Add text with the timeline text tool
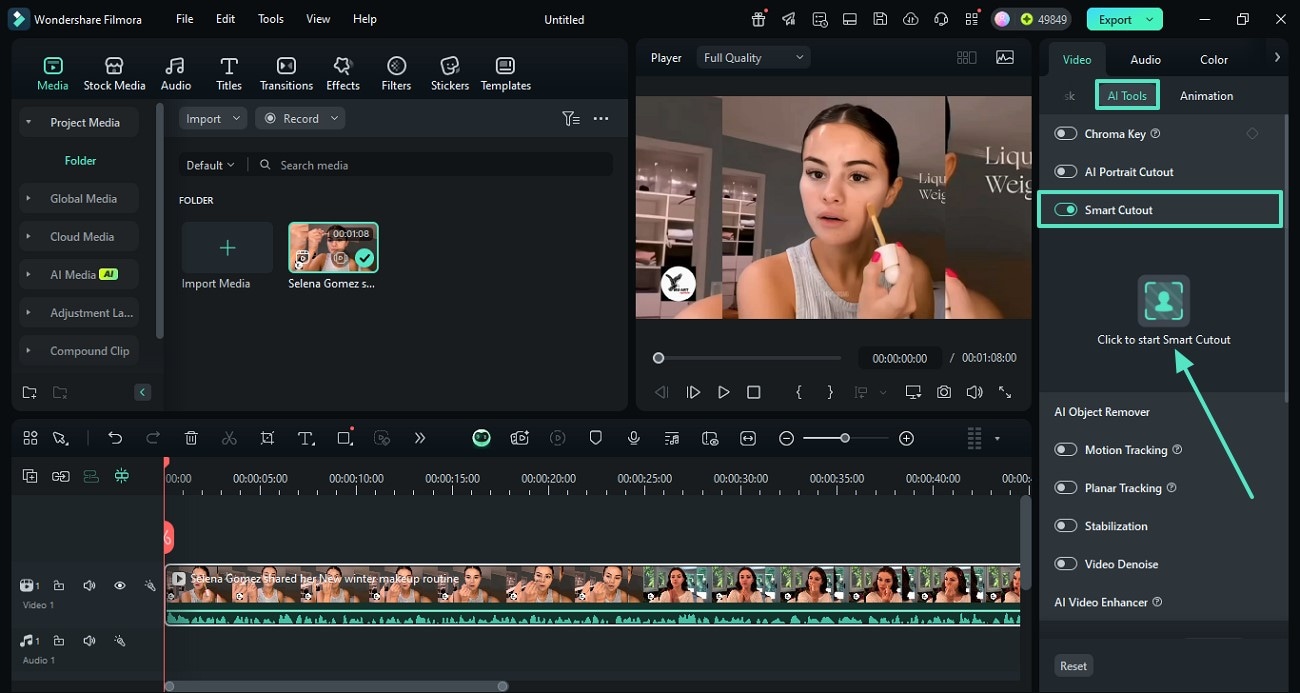Viewport: 1300px width, 693px height. point(306,438)
